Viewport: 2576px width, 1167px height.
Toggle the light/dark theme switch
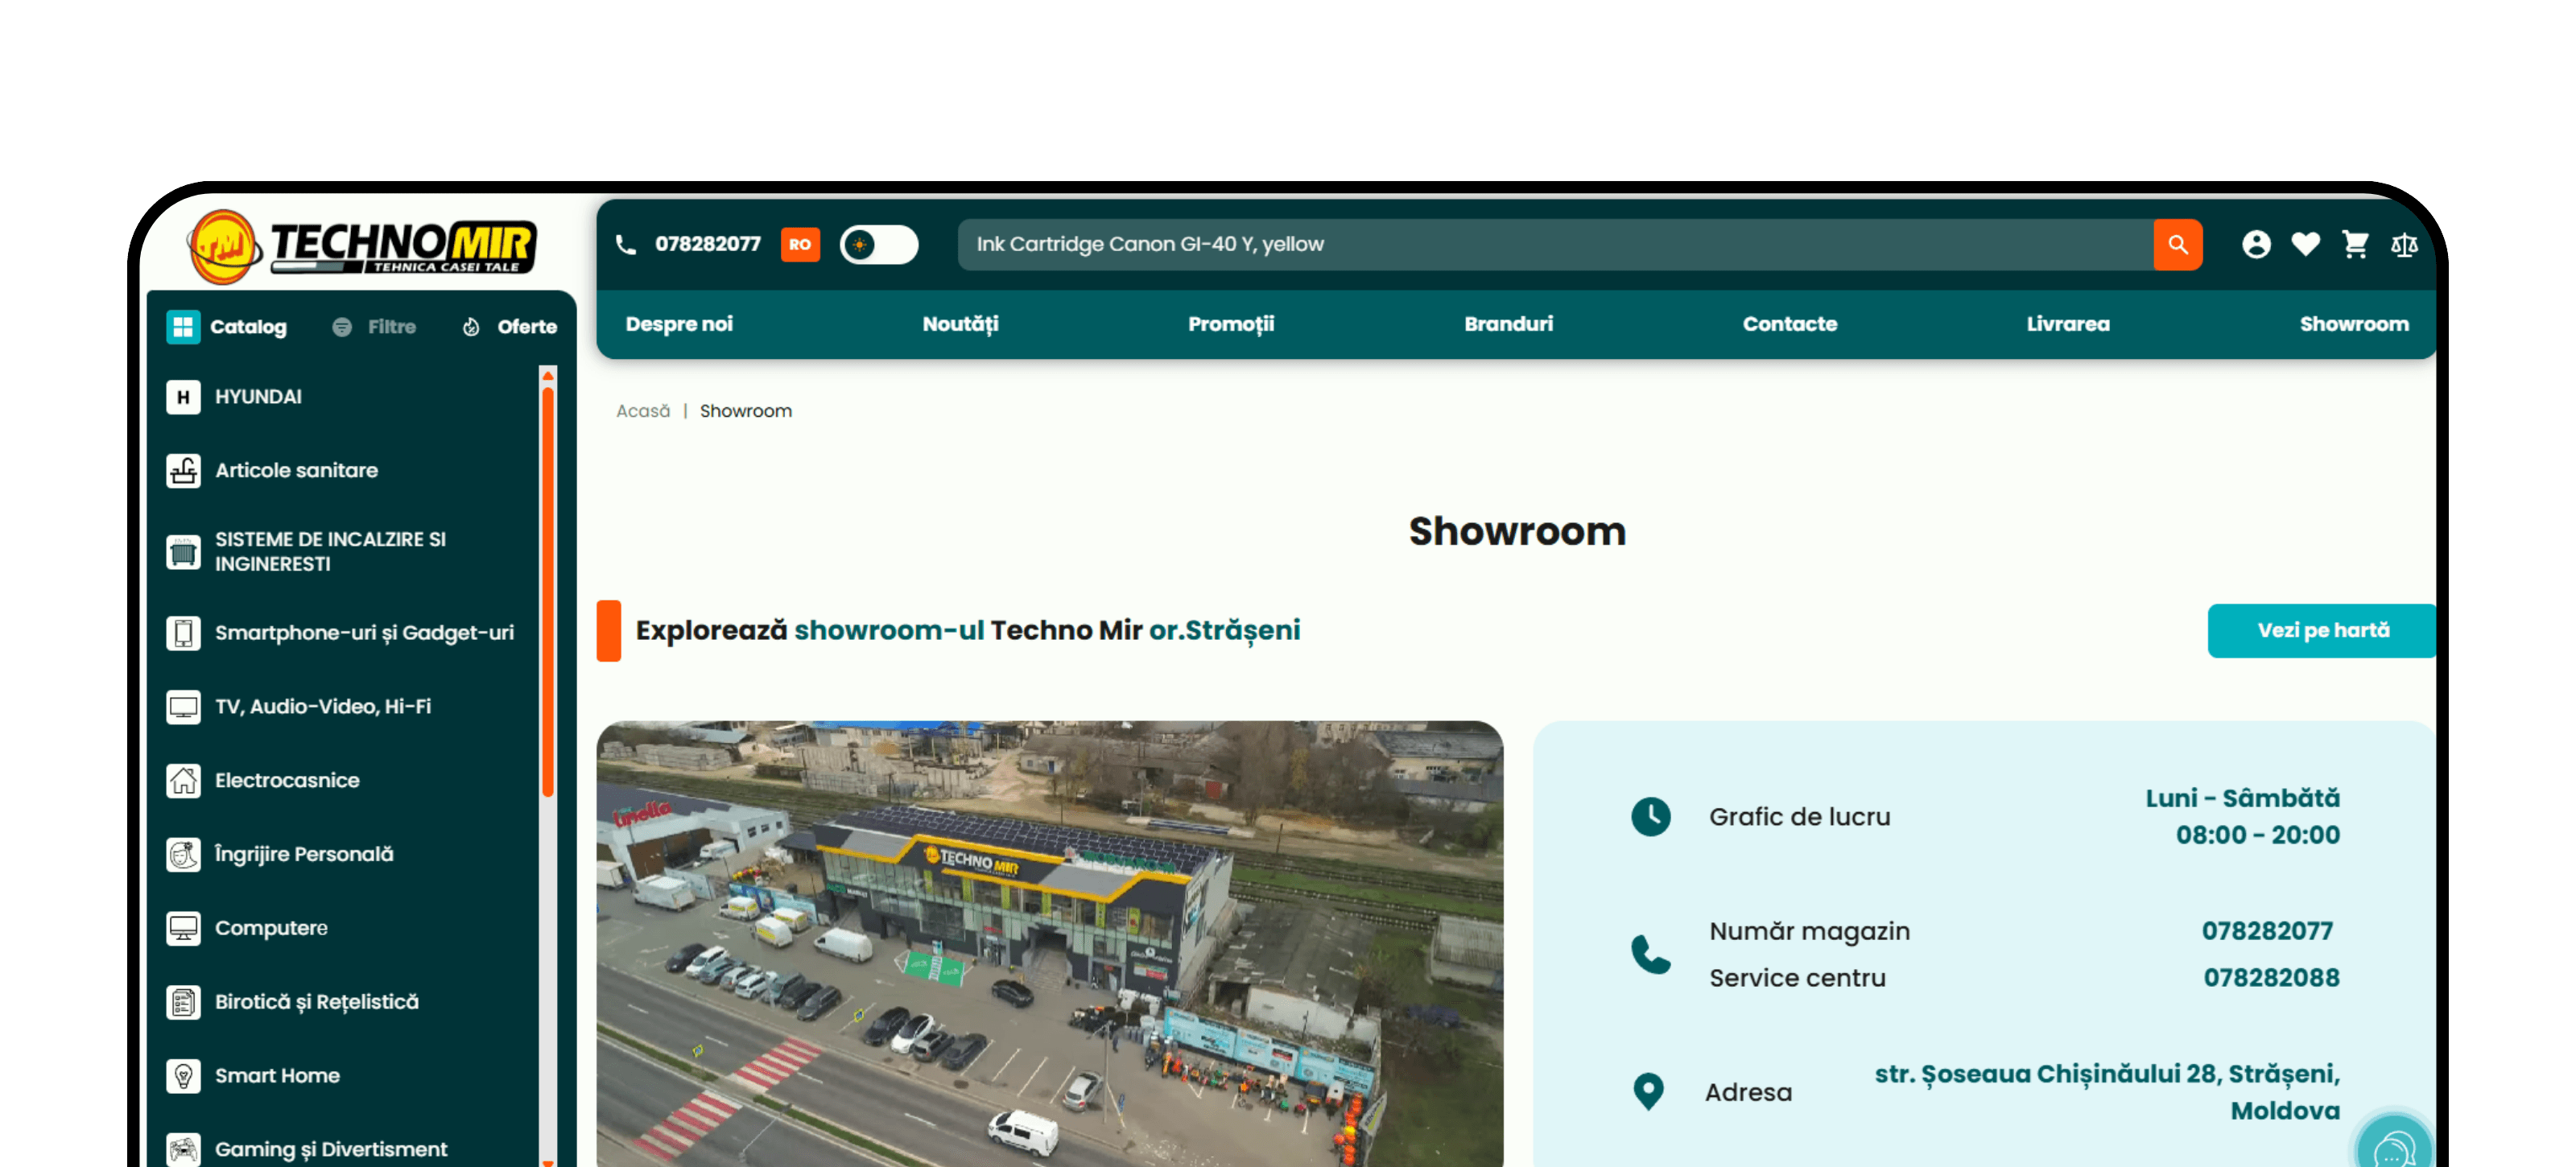click(x=878, y=245)
